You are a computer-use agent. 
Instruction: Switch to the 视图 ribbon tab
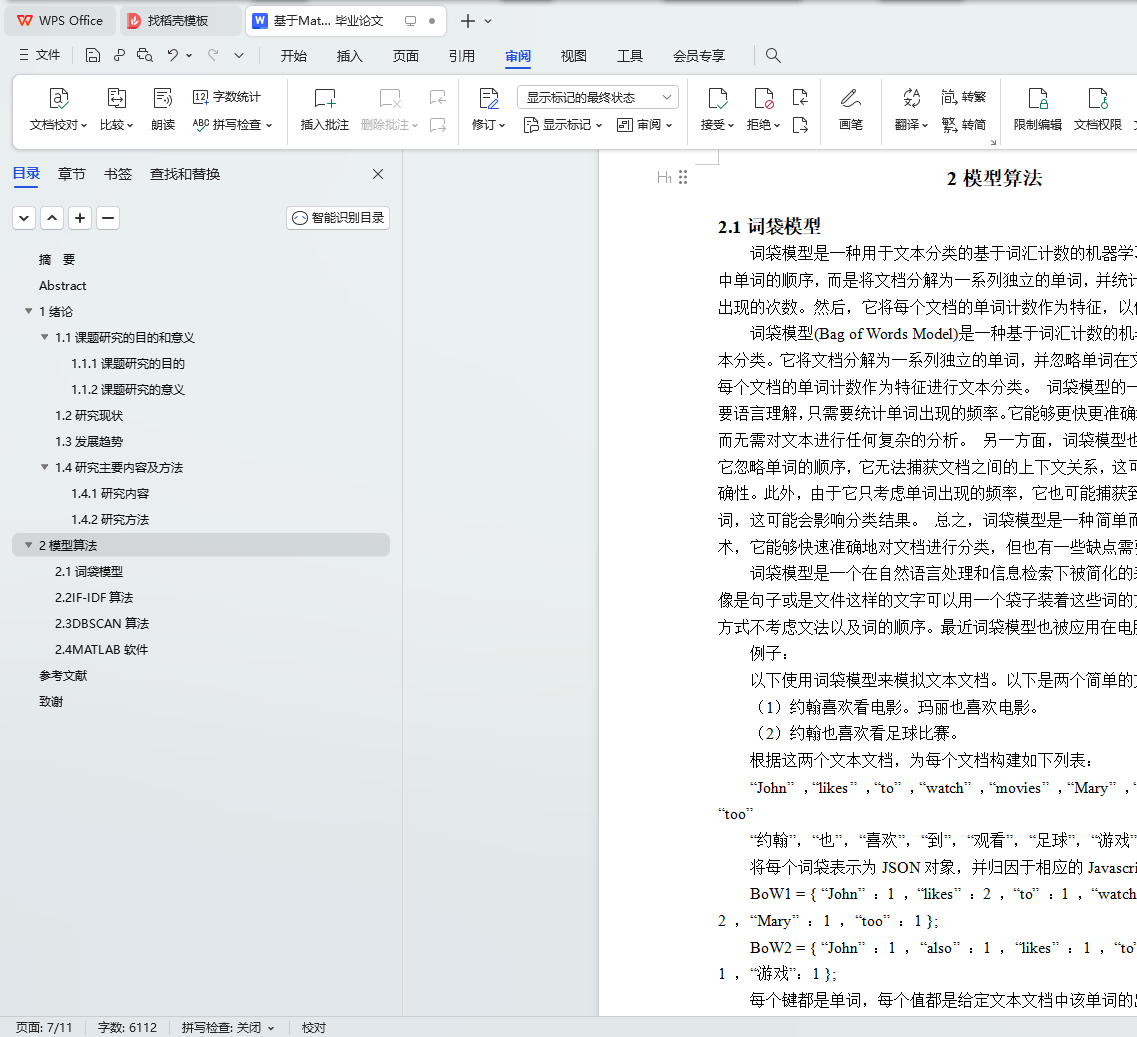[573, 56]
